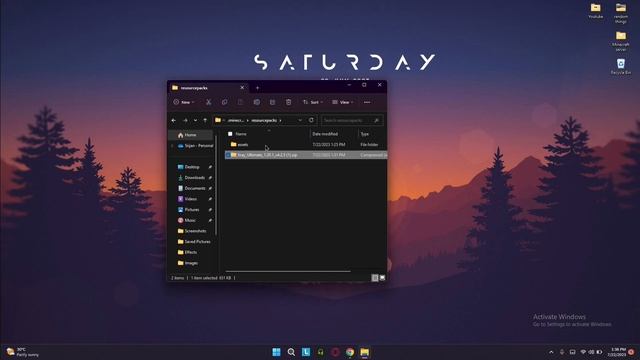Click the navigation pane vertical scrollbar

click(x=216, y=186)
